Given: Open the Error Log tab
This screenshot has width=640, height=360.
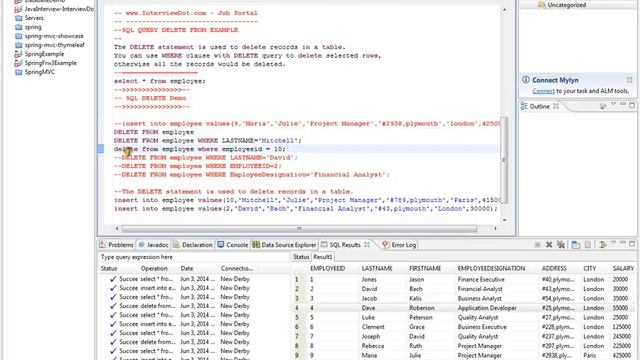Looking at the screenshot, I should tap(399, 245).
